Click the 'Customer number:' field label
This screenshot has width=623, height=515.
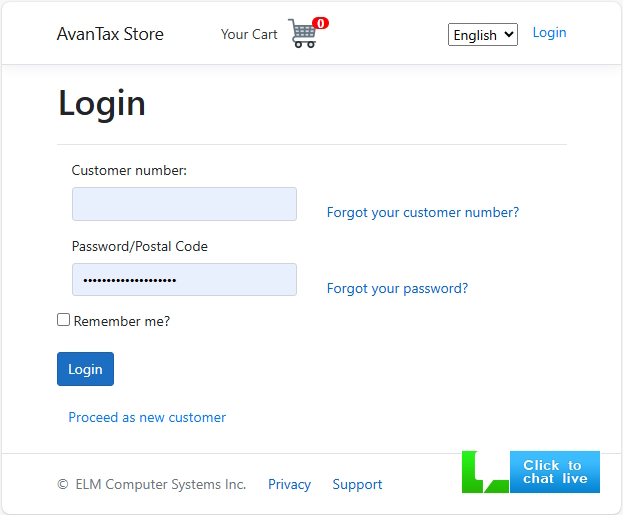[x=129, y=171]
